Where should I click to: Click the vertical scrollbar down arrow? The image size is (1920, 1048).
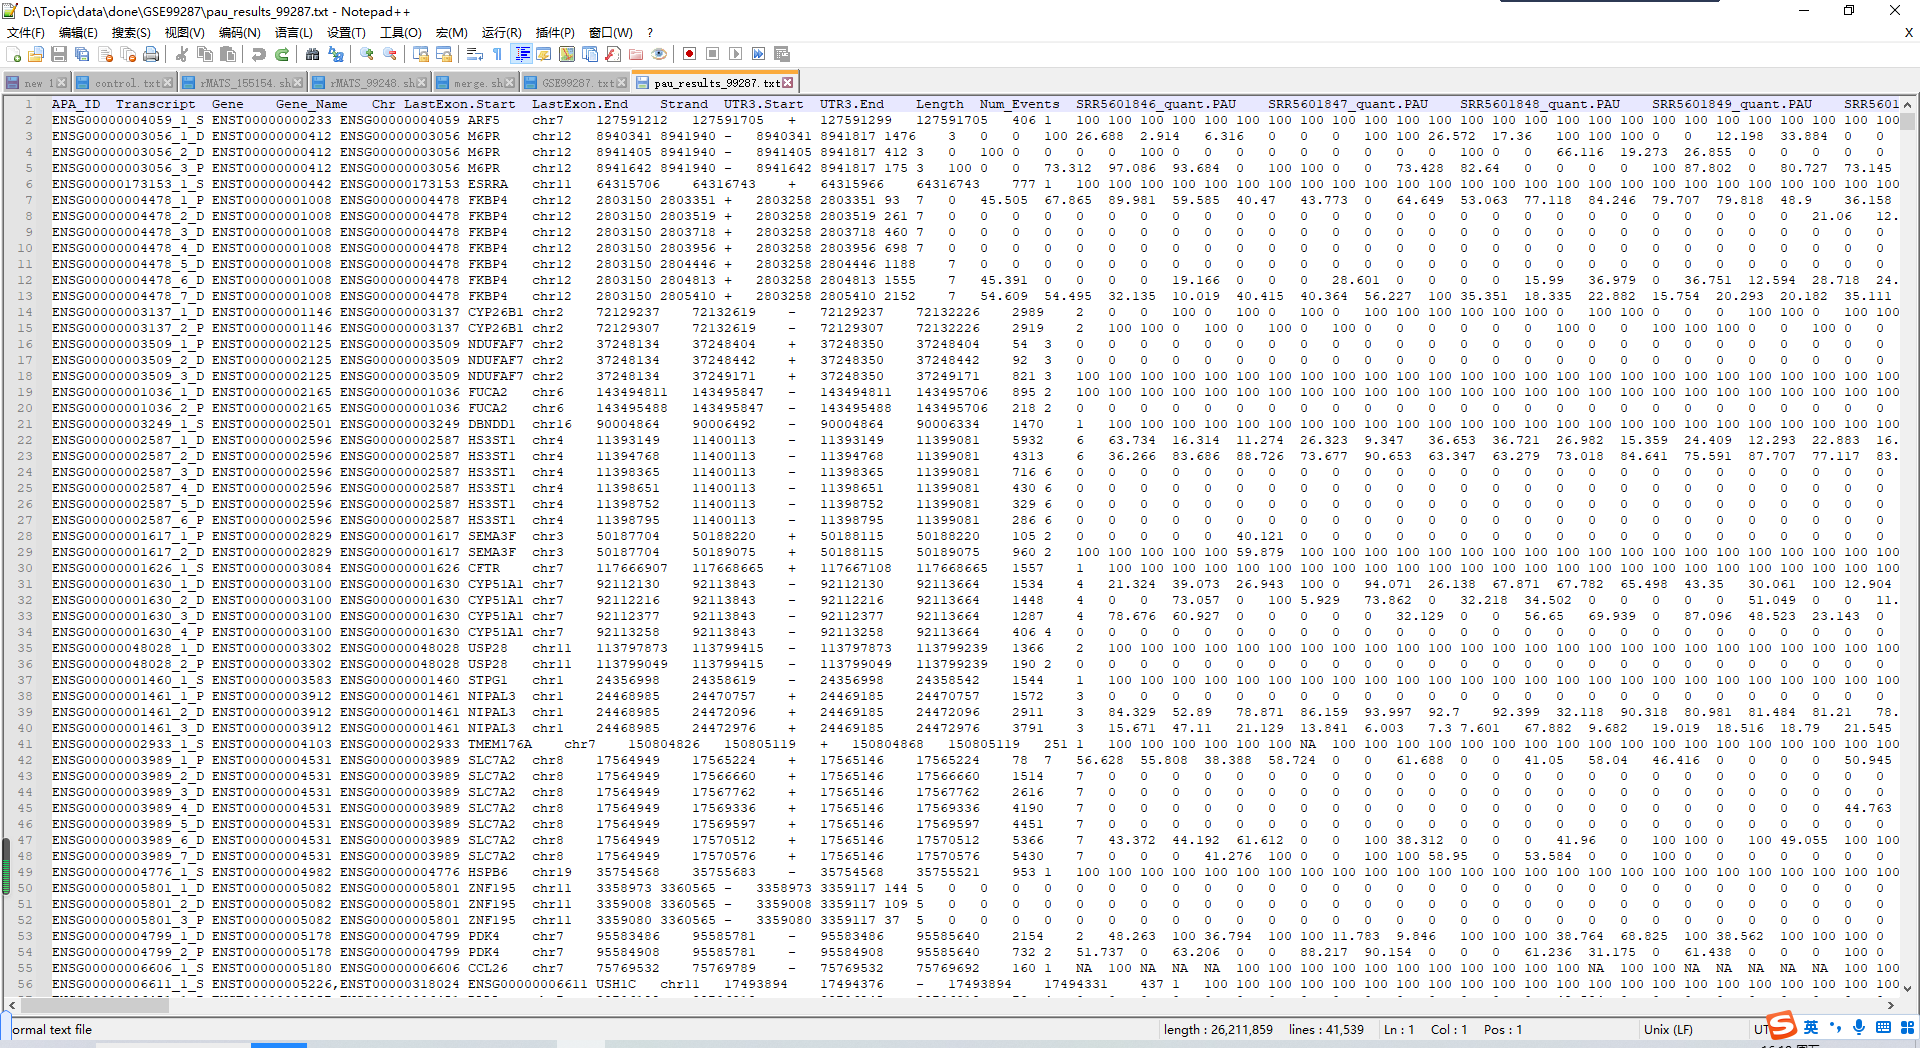pyautogui.click(x=1908, y=989)
